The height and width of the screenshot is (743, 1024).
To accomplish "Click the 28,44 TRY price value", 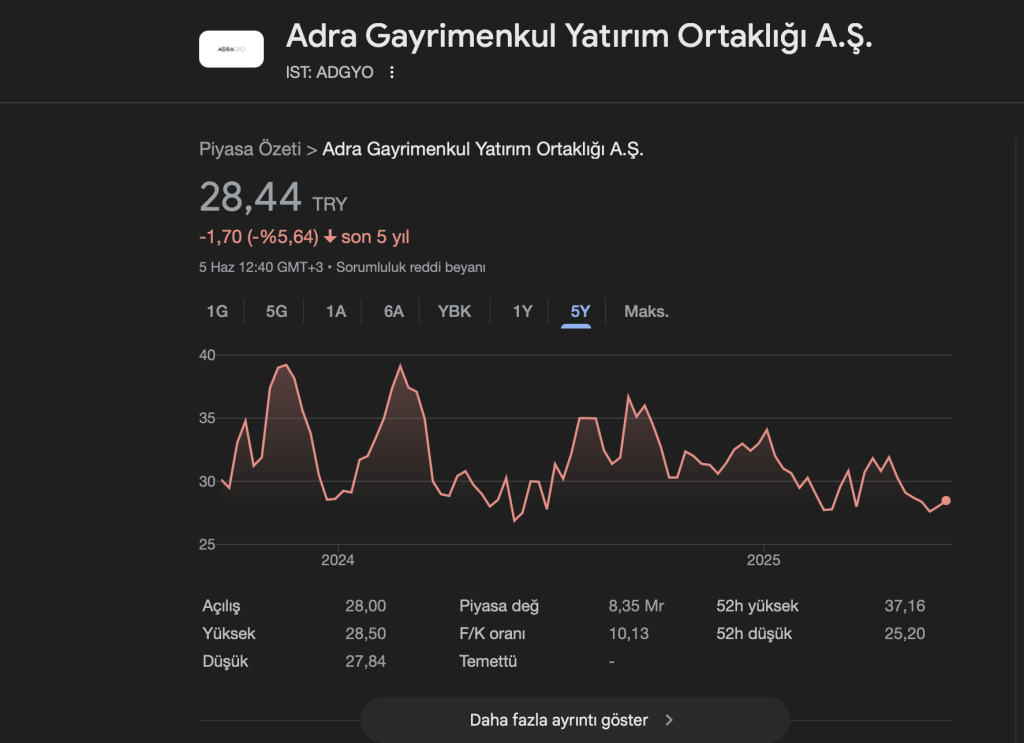I will click(251, 197).
